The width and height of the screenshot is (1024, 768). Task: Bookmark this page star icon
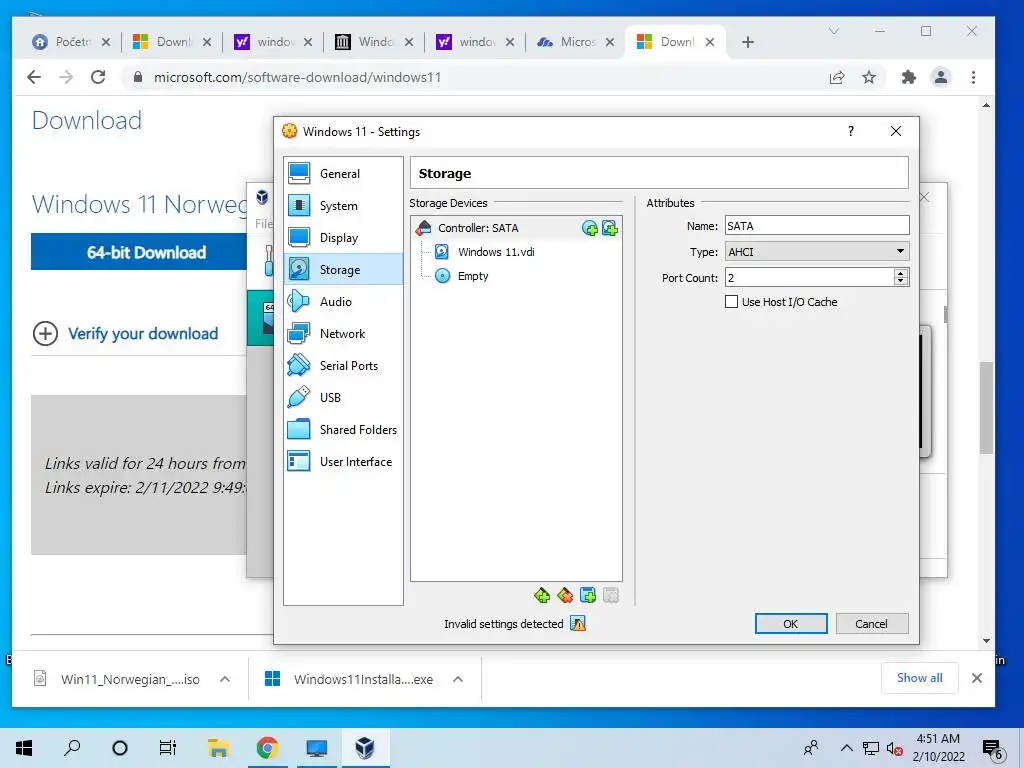869,77
